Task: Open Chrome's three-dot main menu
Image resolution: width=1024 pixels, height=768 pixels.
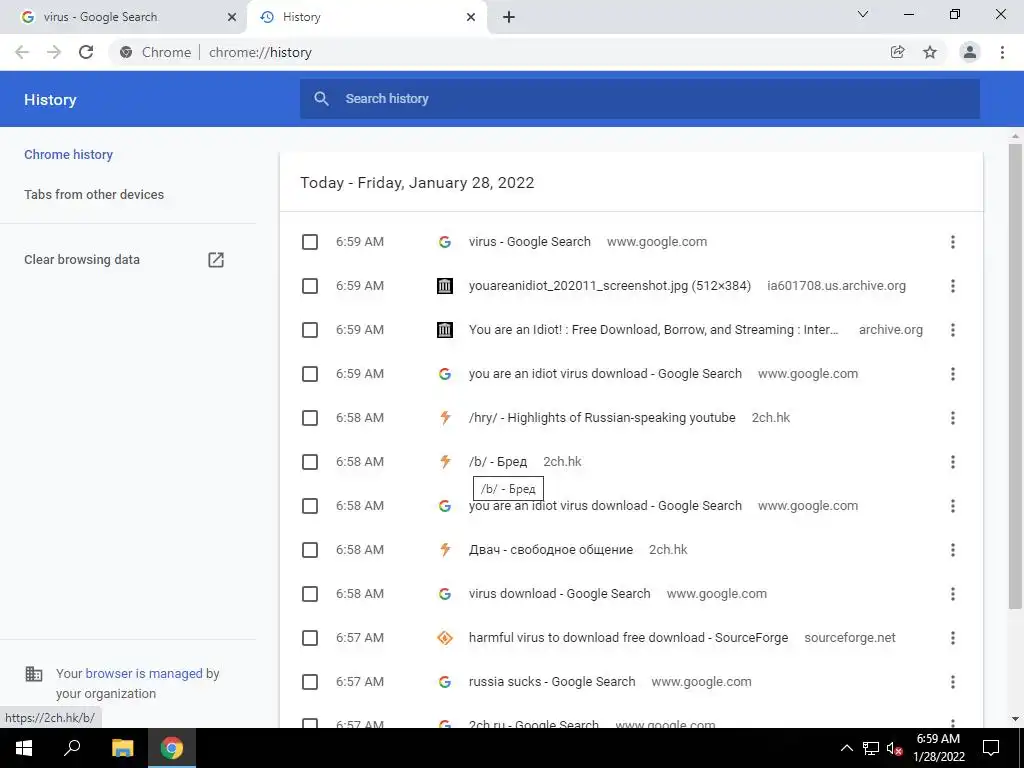Action: 1002,52
